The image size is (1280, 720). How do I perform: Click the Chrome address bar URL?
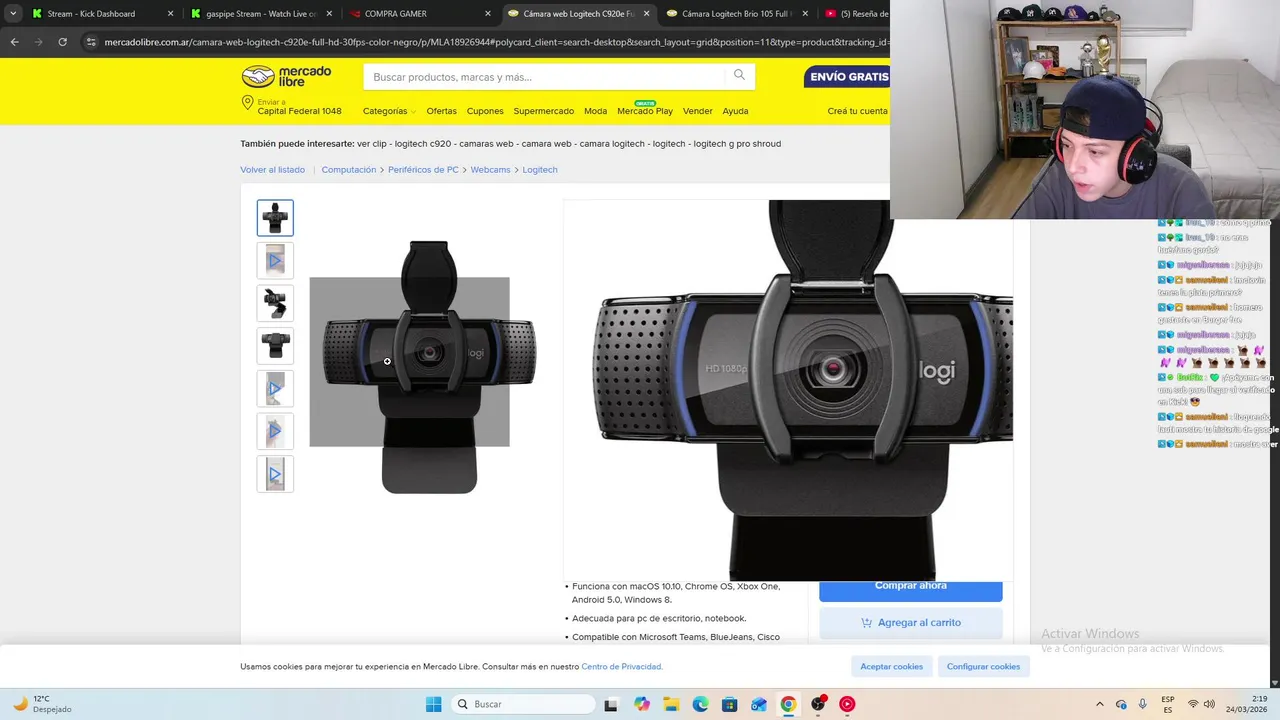click(x=495, y=42)
